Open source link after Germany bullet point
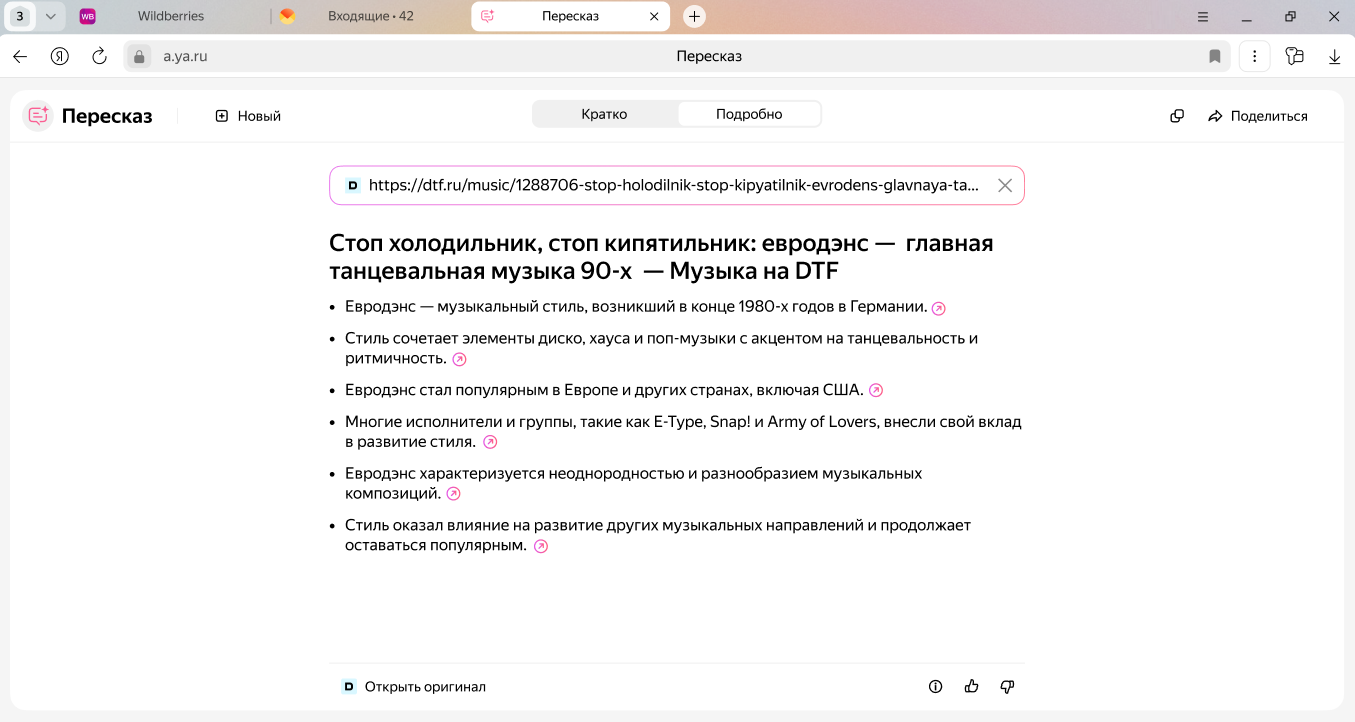 (x=938, y=308)
